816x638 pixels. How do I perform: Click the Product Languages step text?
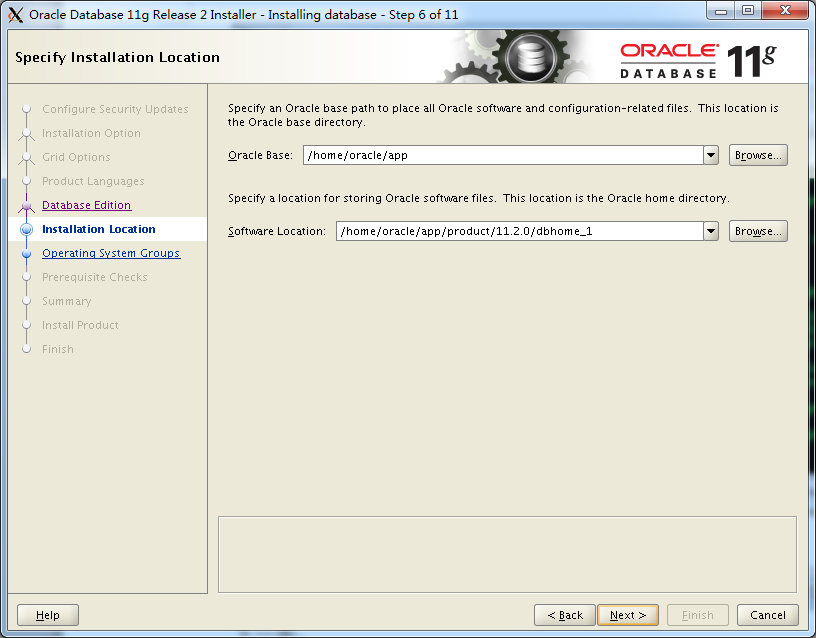click(93, 181)
